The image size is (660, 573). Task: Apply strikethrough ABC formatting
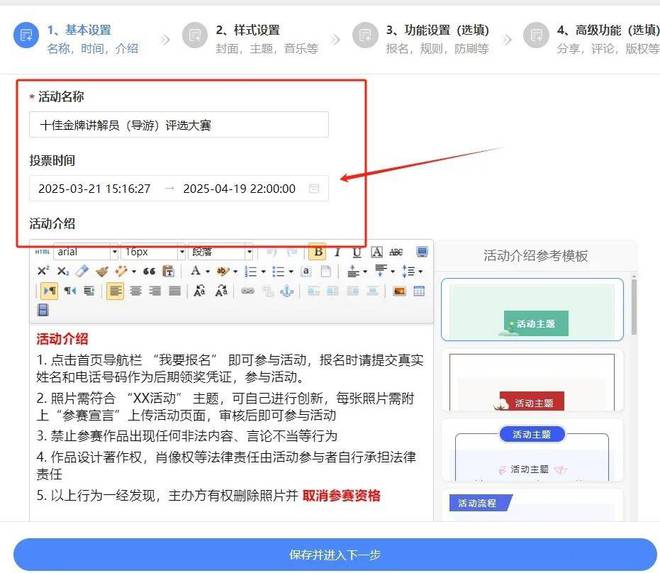(396, 252)
